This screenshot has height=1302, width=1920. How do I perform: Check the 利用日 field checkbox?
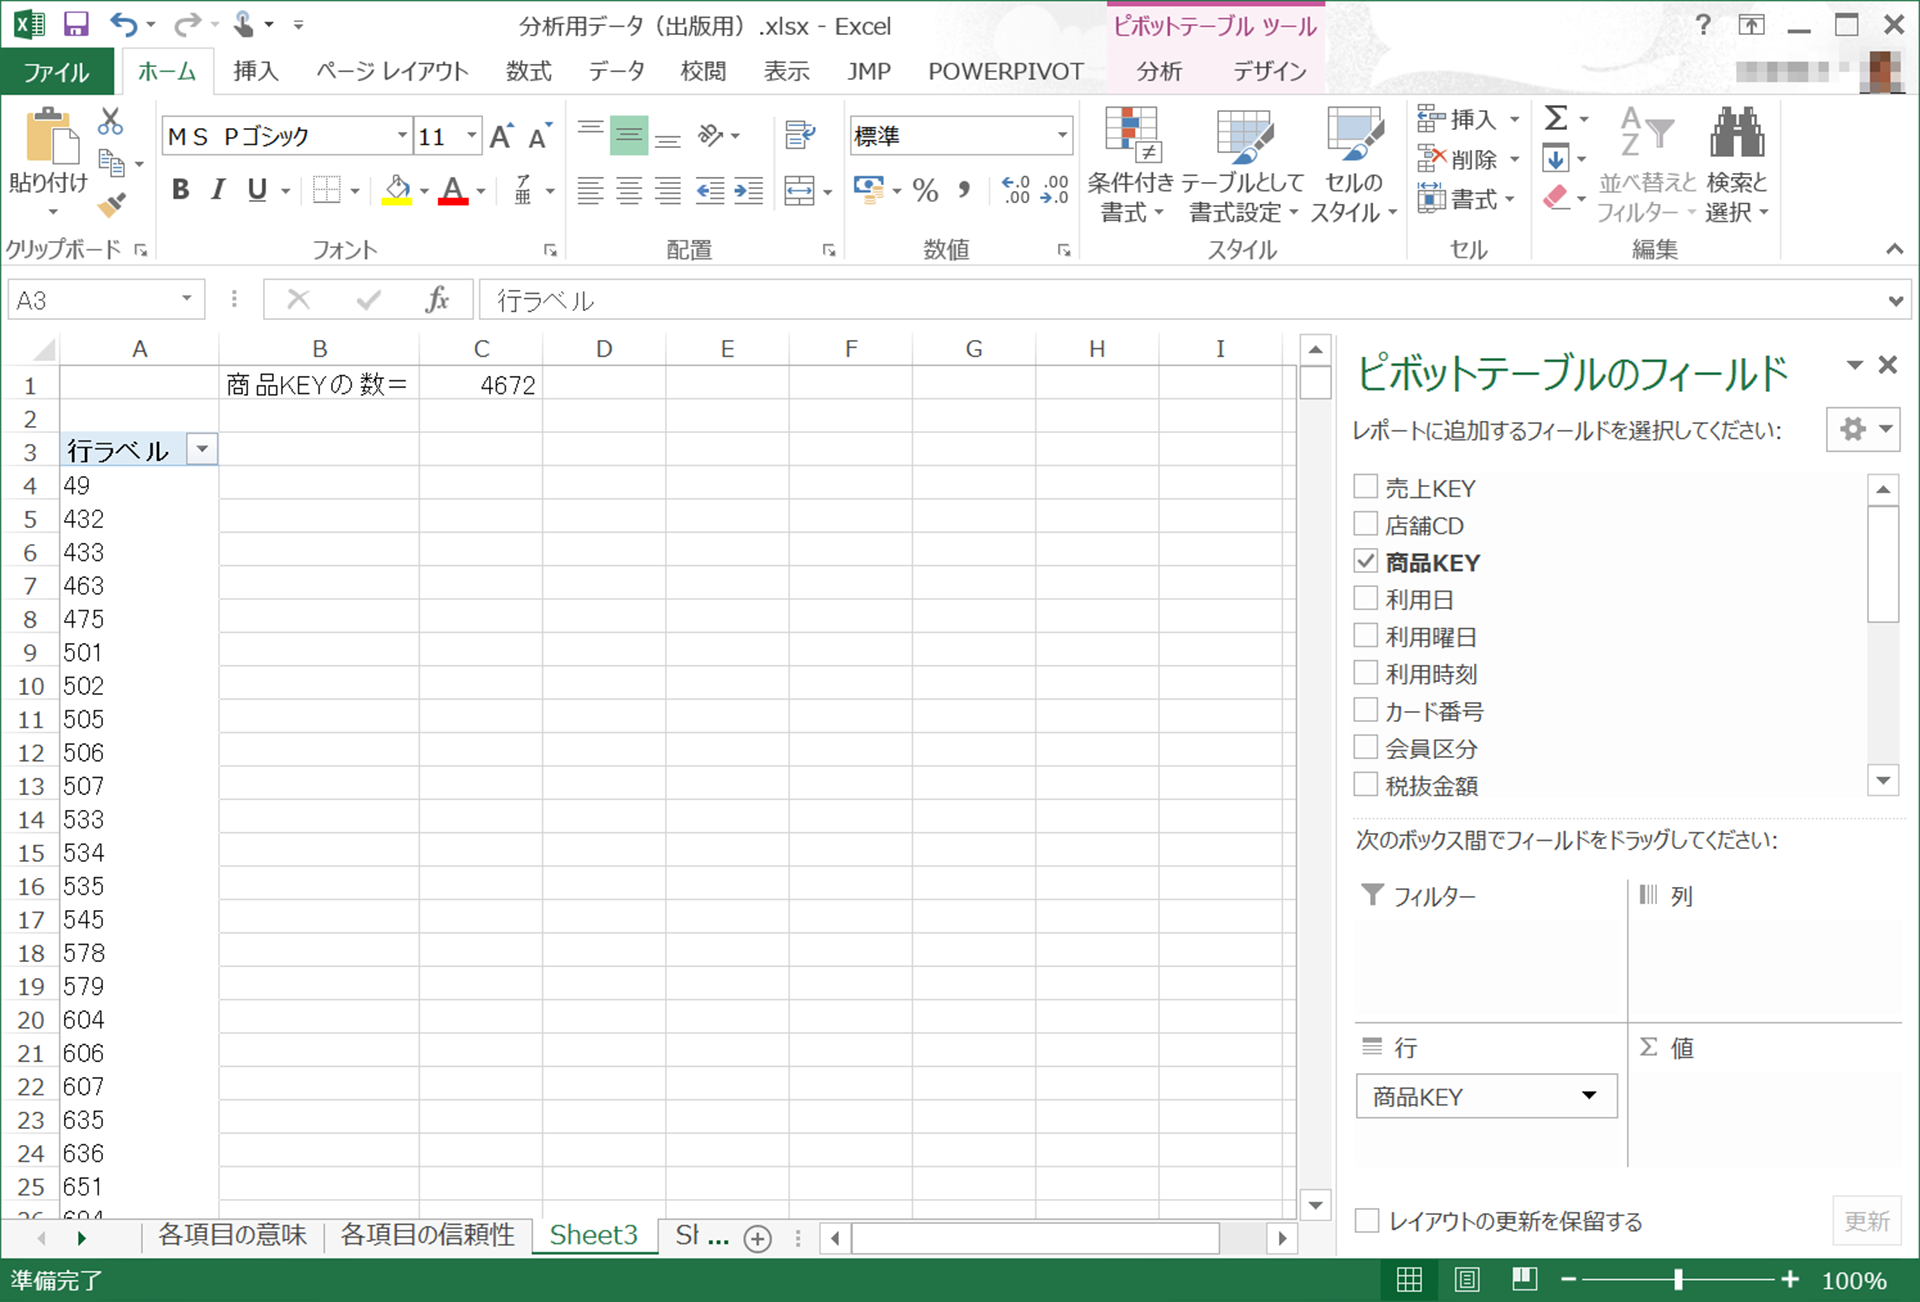pos(1365,598)
